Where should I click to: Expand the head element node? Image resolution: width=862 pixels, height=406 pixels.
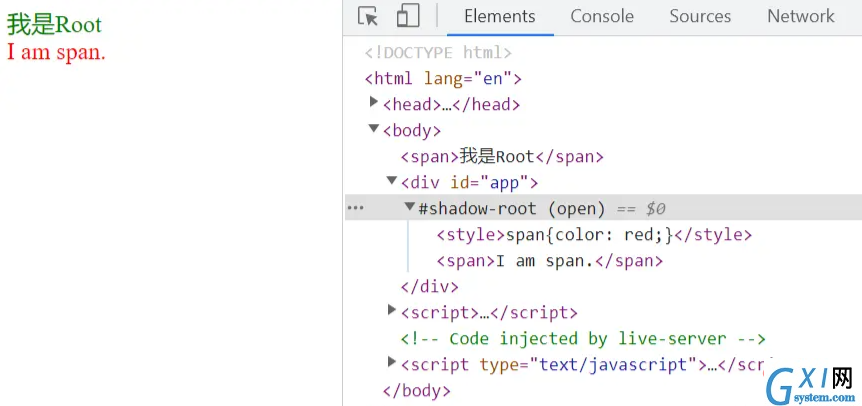coord(374,102)
